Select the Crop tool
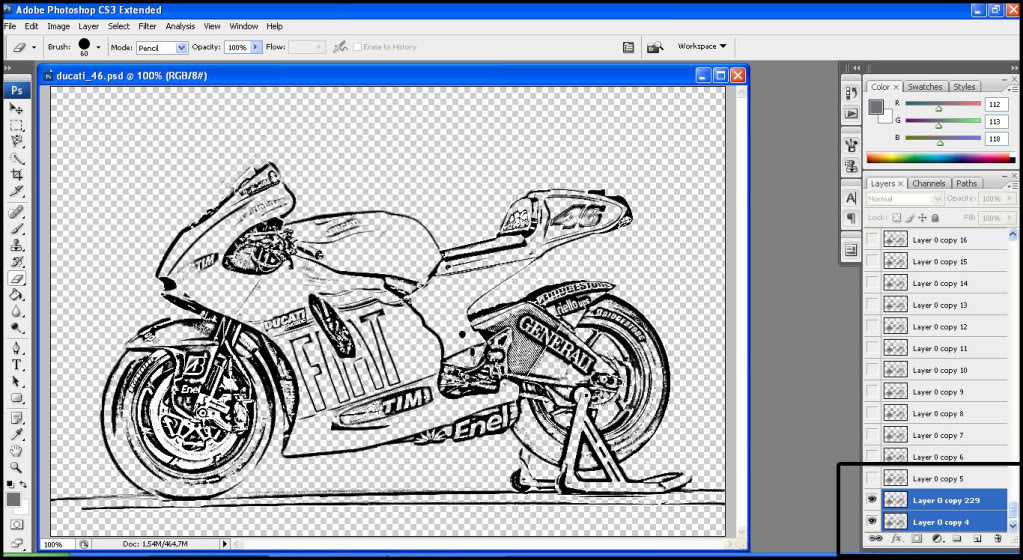 coord(16,174)
